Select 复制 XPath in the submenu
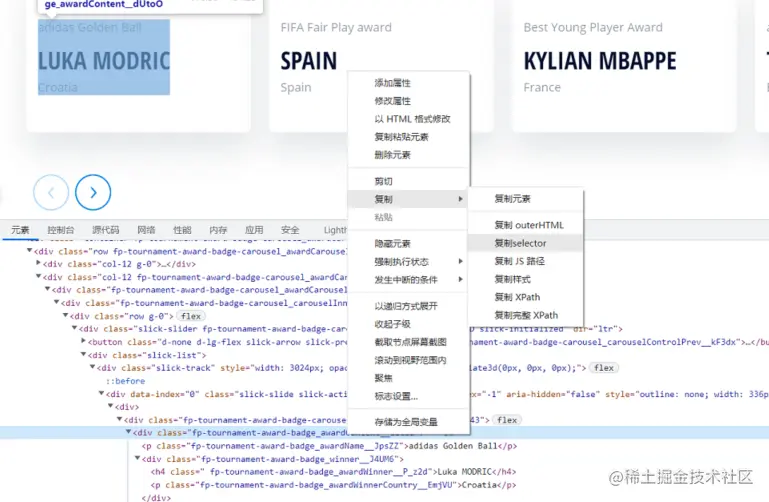 pos(526,297)
